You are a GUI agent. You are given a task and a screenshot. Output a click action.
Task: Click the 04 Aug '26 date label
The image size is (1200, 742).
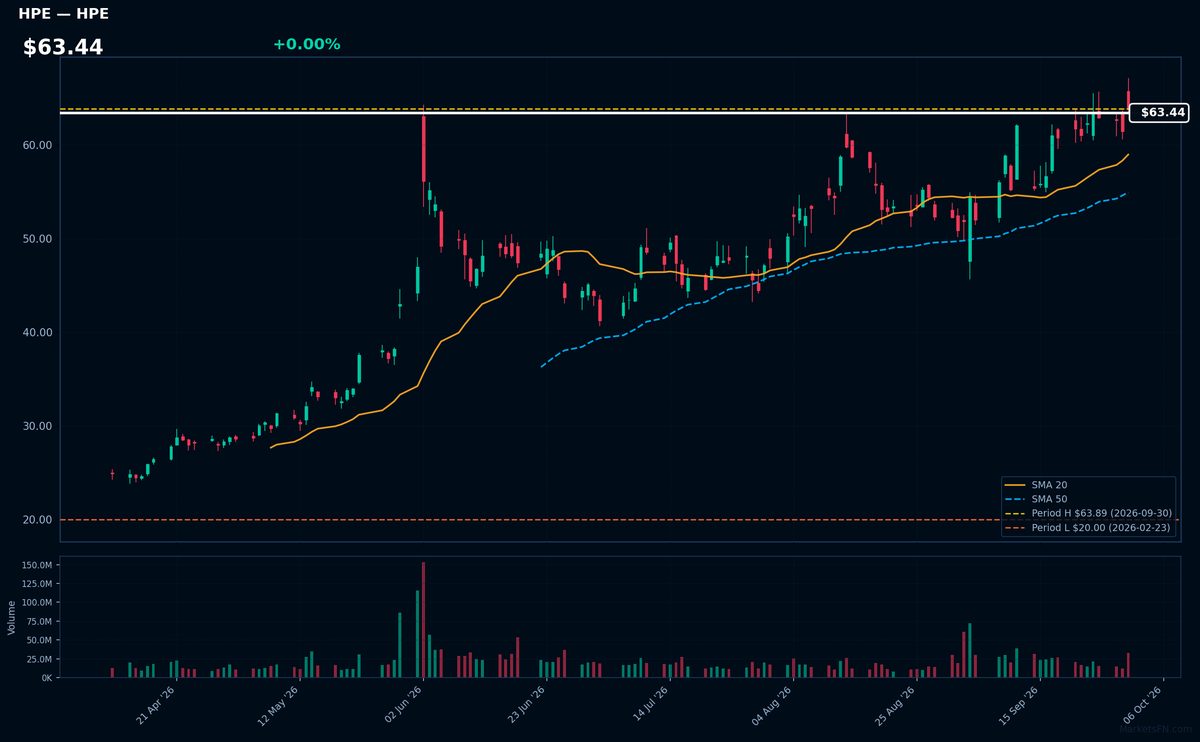pyautogui.click(x=771, y=705)
